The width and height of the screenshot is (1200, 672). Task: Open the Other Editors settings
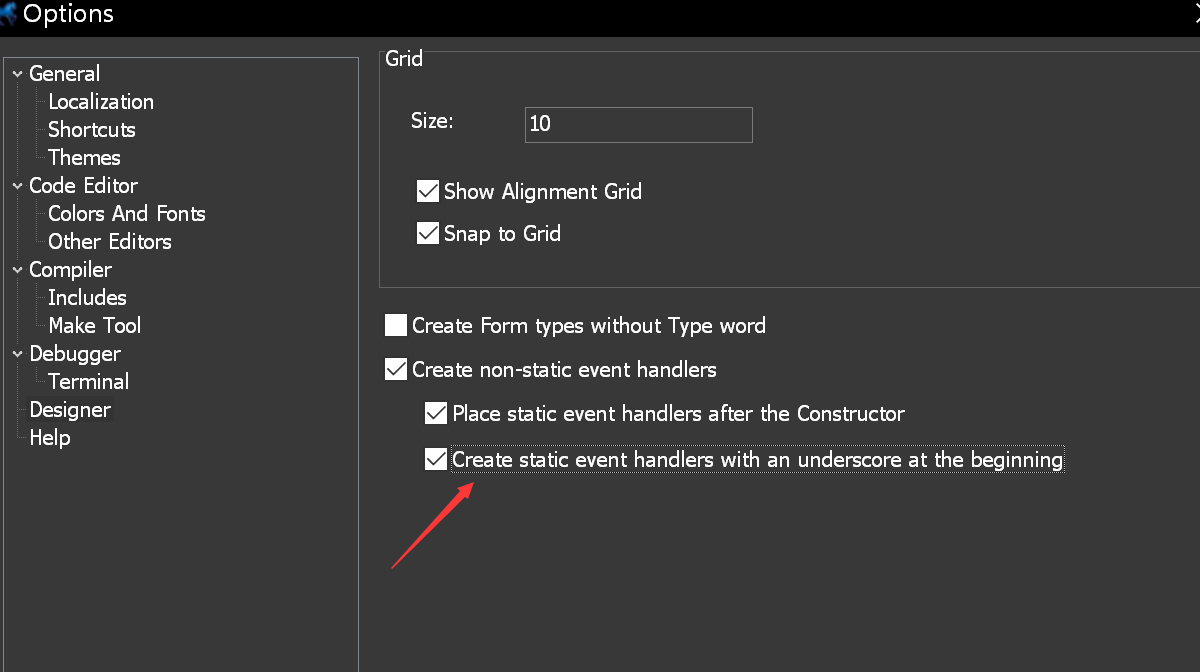[109, 241]
